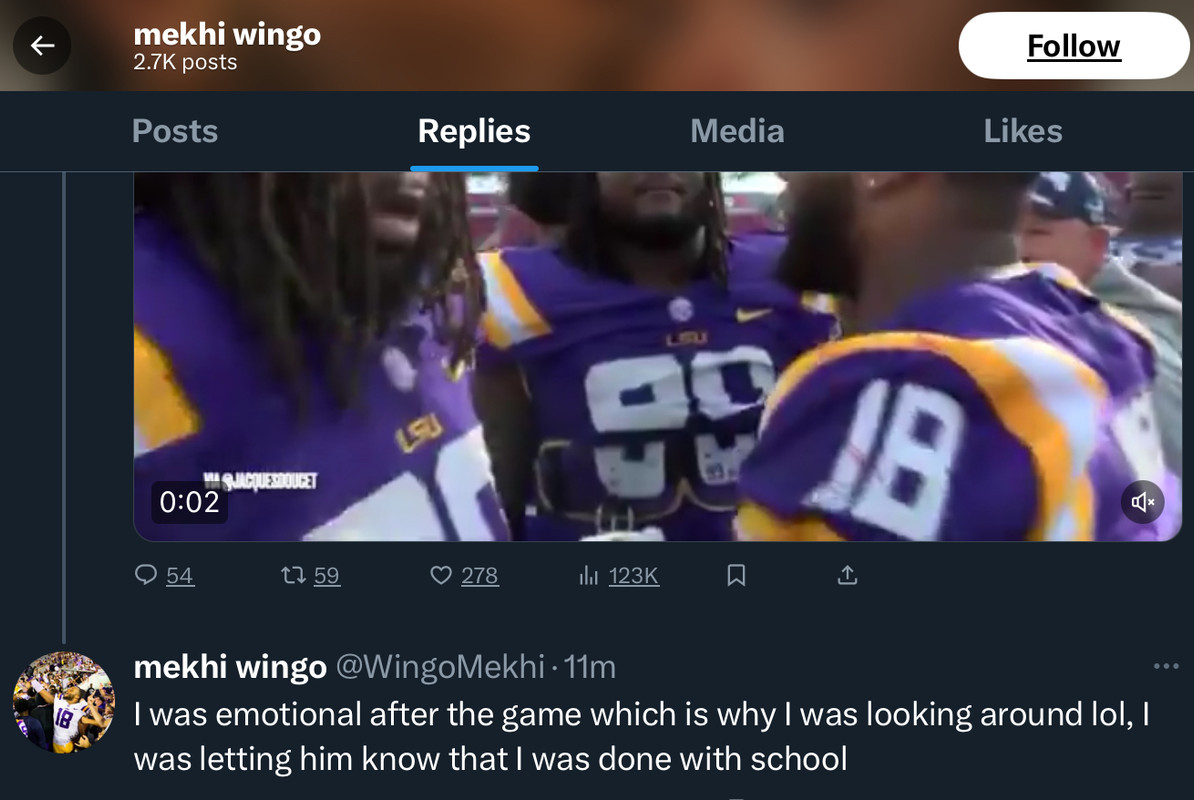Click the 54 replies count
Viewport: 1194px width, 800px height.
(x=180, y=575)
